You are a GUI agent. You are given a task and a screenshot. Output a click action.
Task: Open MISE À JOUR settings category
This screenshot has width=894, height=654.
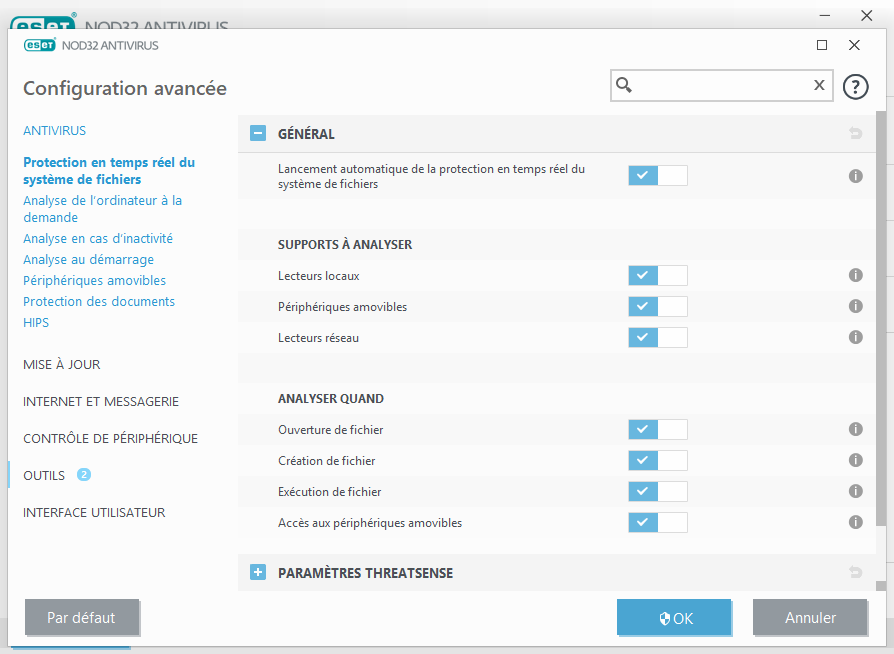pyautogui.click(x=62, y=365)
